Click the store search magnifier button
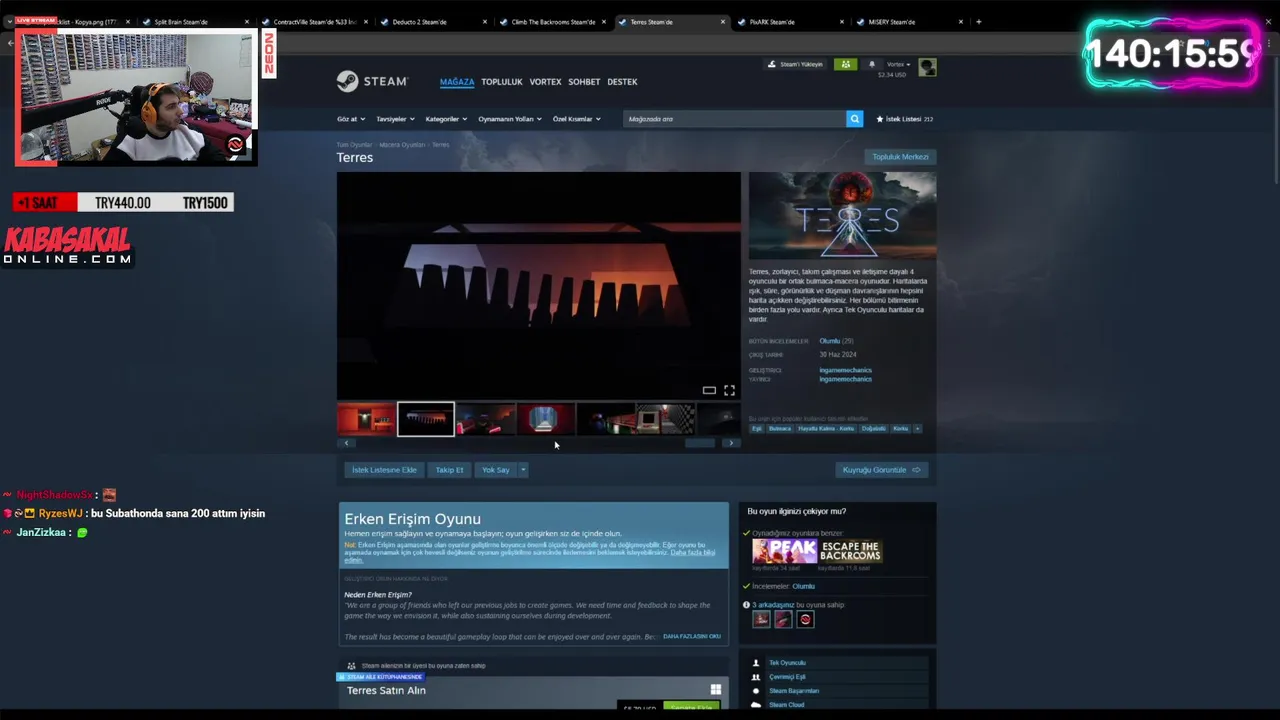This screenshot has height=720, width=1280. tap(854, 119)
